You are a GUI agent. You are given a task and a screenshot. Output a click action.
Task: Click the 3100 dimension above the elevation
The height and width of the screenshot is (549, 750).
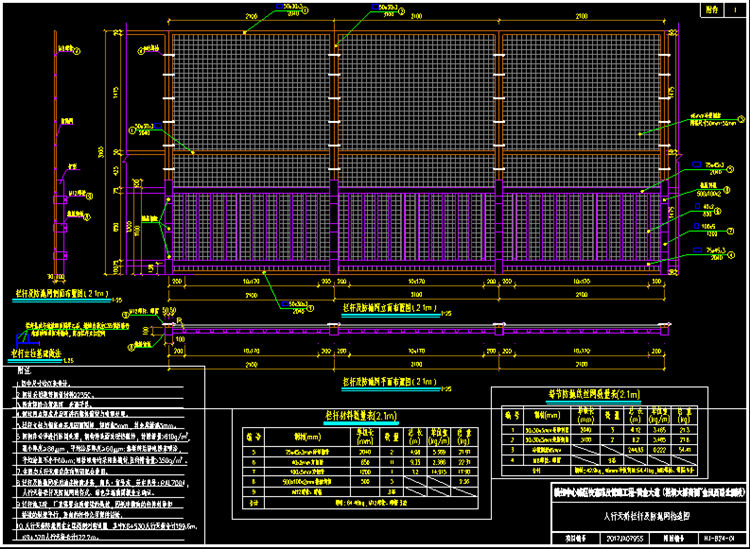[419, 18]
